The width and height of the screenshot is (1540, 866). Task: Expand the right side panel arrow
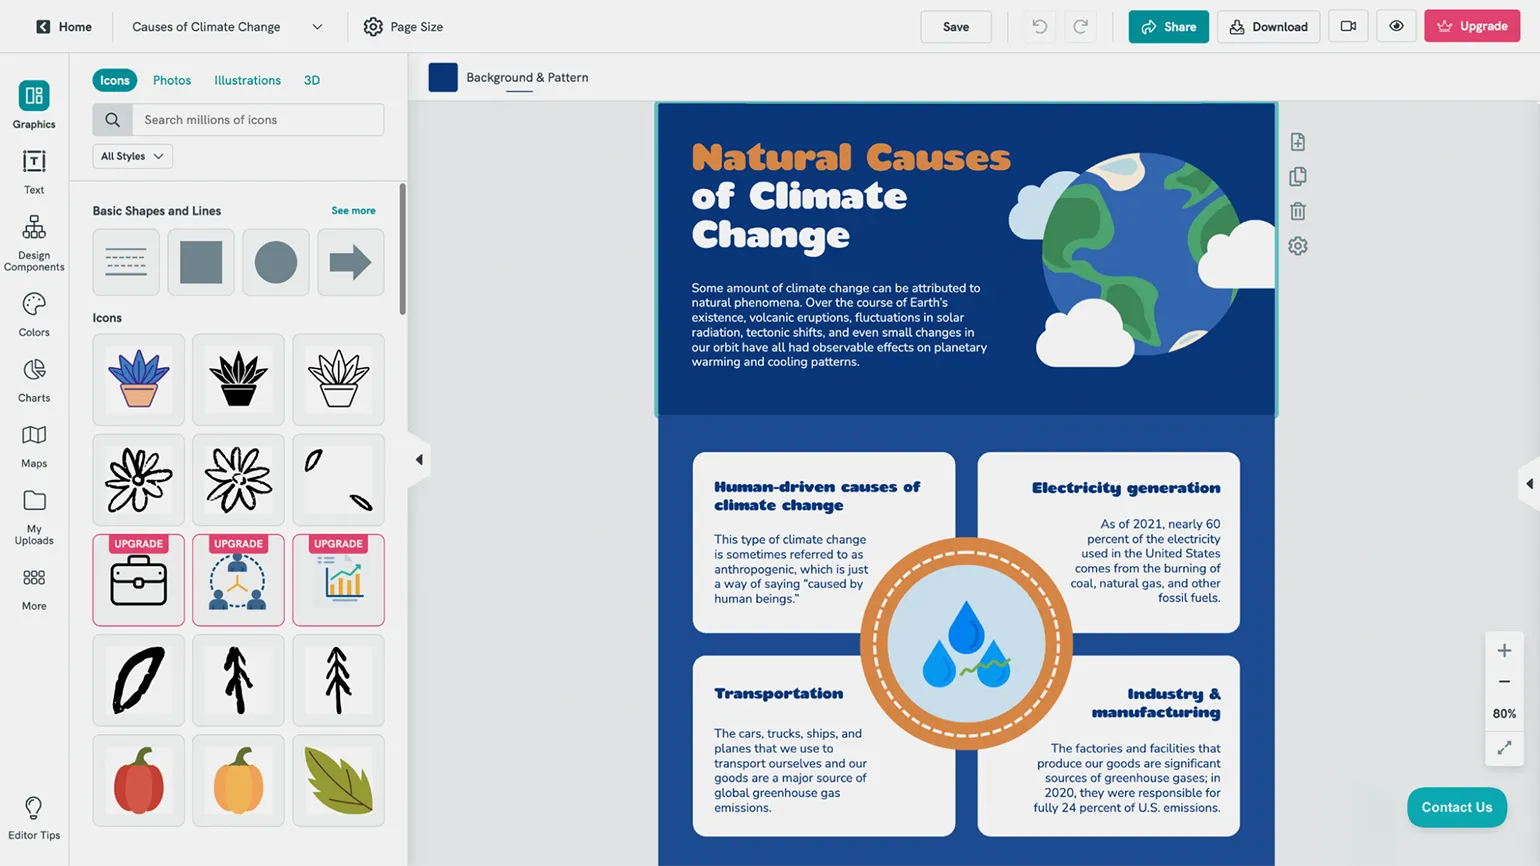pyautogui.click(x=1528, y=484)
